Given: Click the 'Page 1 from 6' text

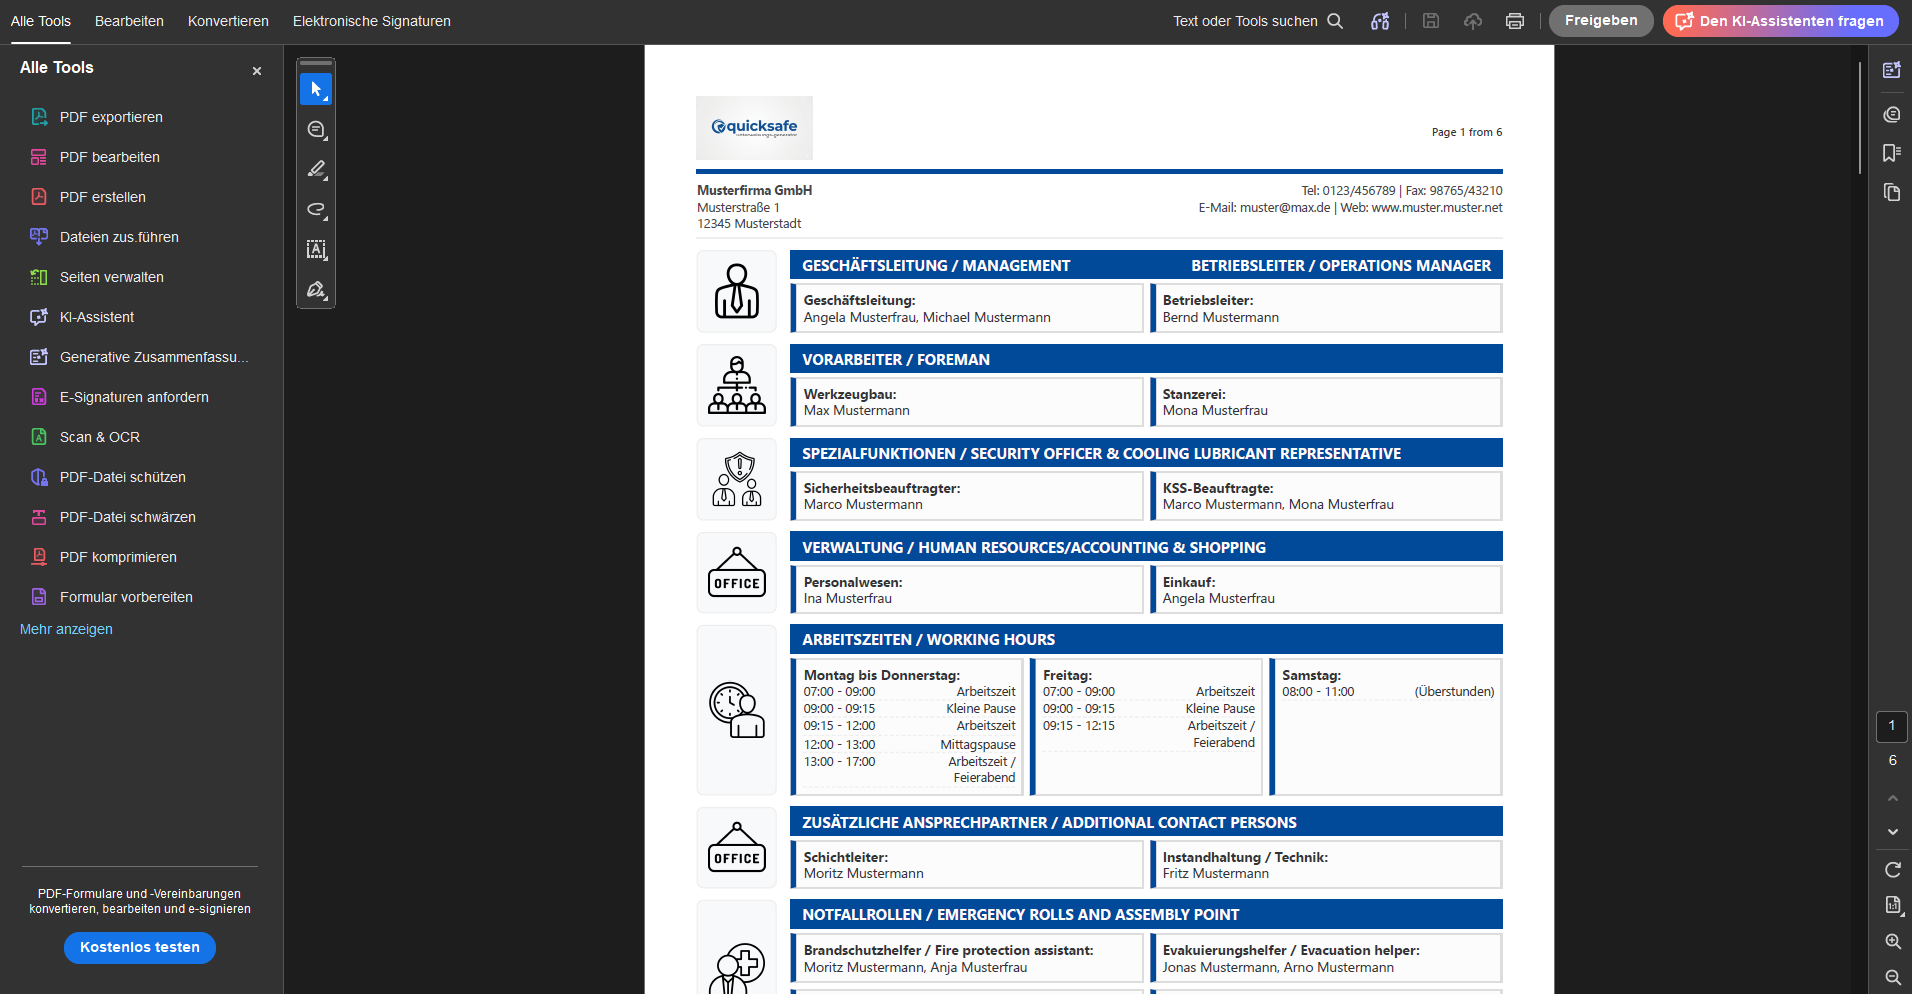Looking at the screenshot, I should [x=1466, y=132].
